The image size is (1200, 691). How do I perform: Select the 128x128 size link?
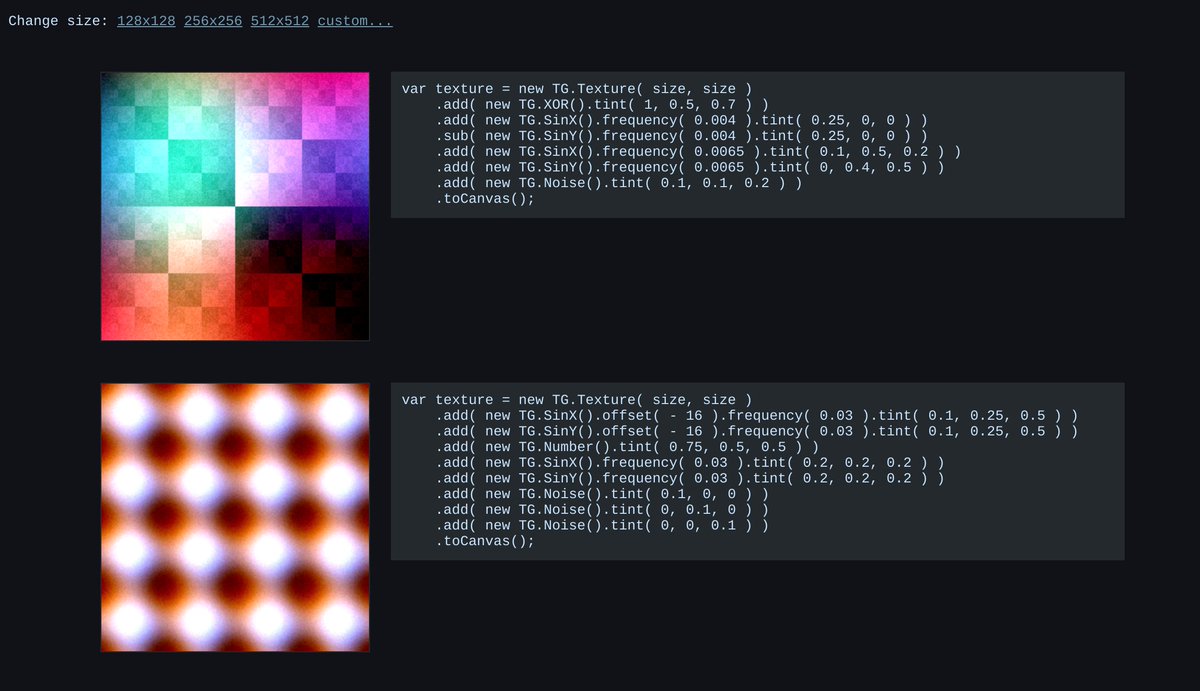(146, 21)
